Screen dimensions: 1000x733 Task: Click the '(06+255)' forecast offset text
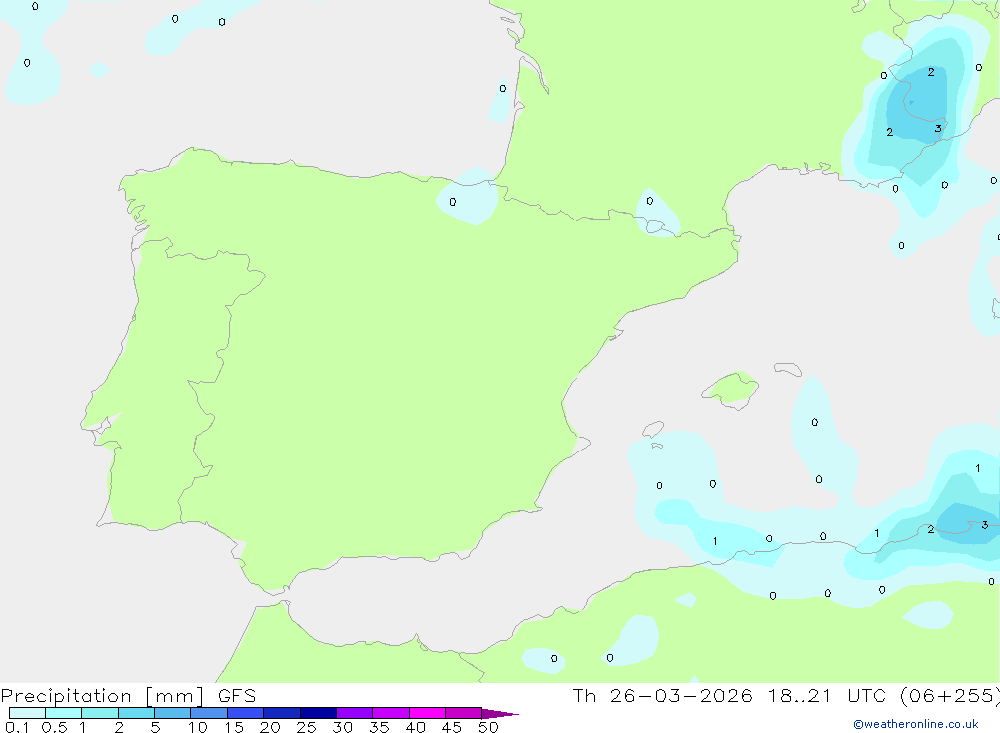click(x=949, y=696)
